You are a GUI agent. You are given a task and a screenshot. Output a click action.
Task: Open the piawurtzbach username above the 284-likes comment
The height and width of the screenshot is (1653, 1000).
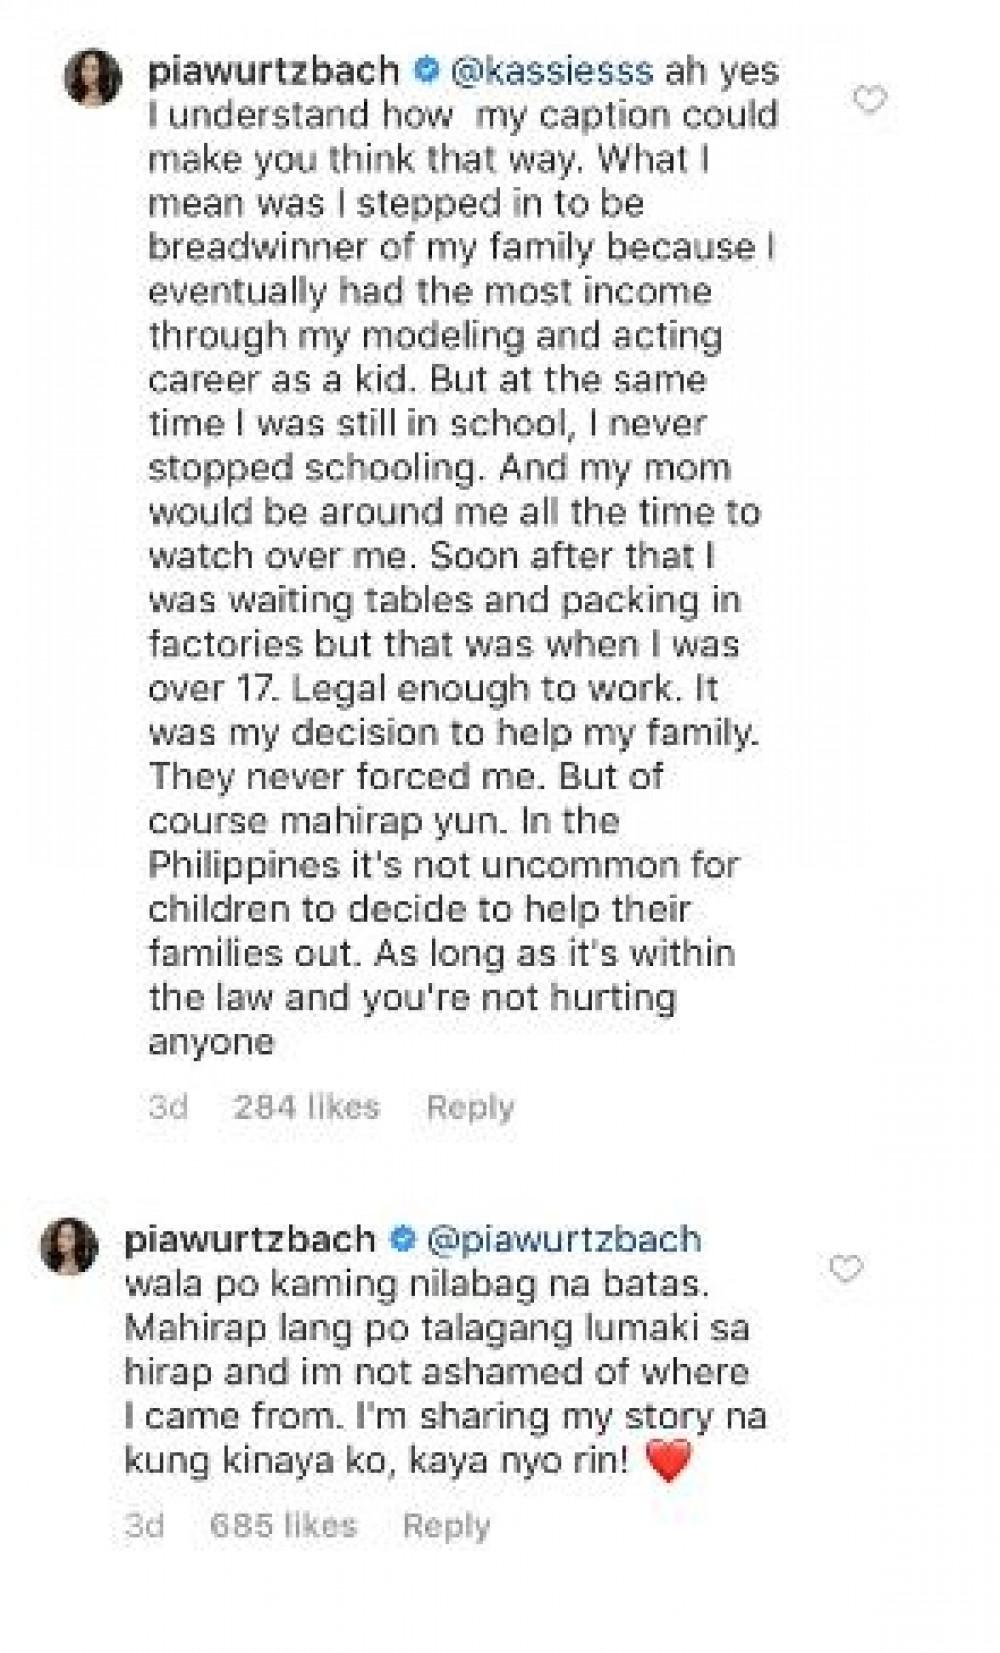tap(272, 71)
